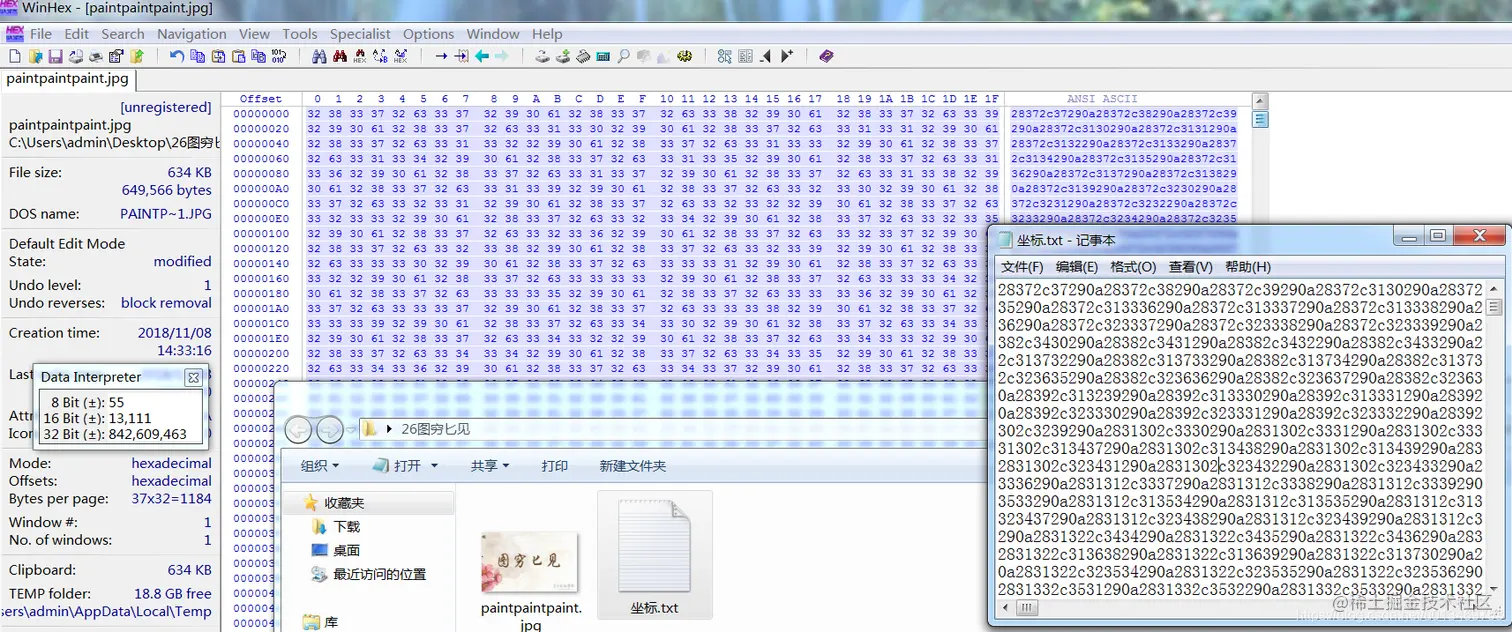Open the Specialist menu in WinHex
The image size is (1512, 632).
point(359,33)
